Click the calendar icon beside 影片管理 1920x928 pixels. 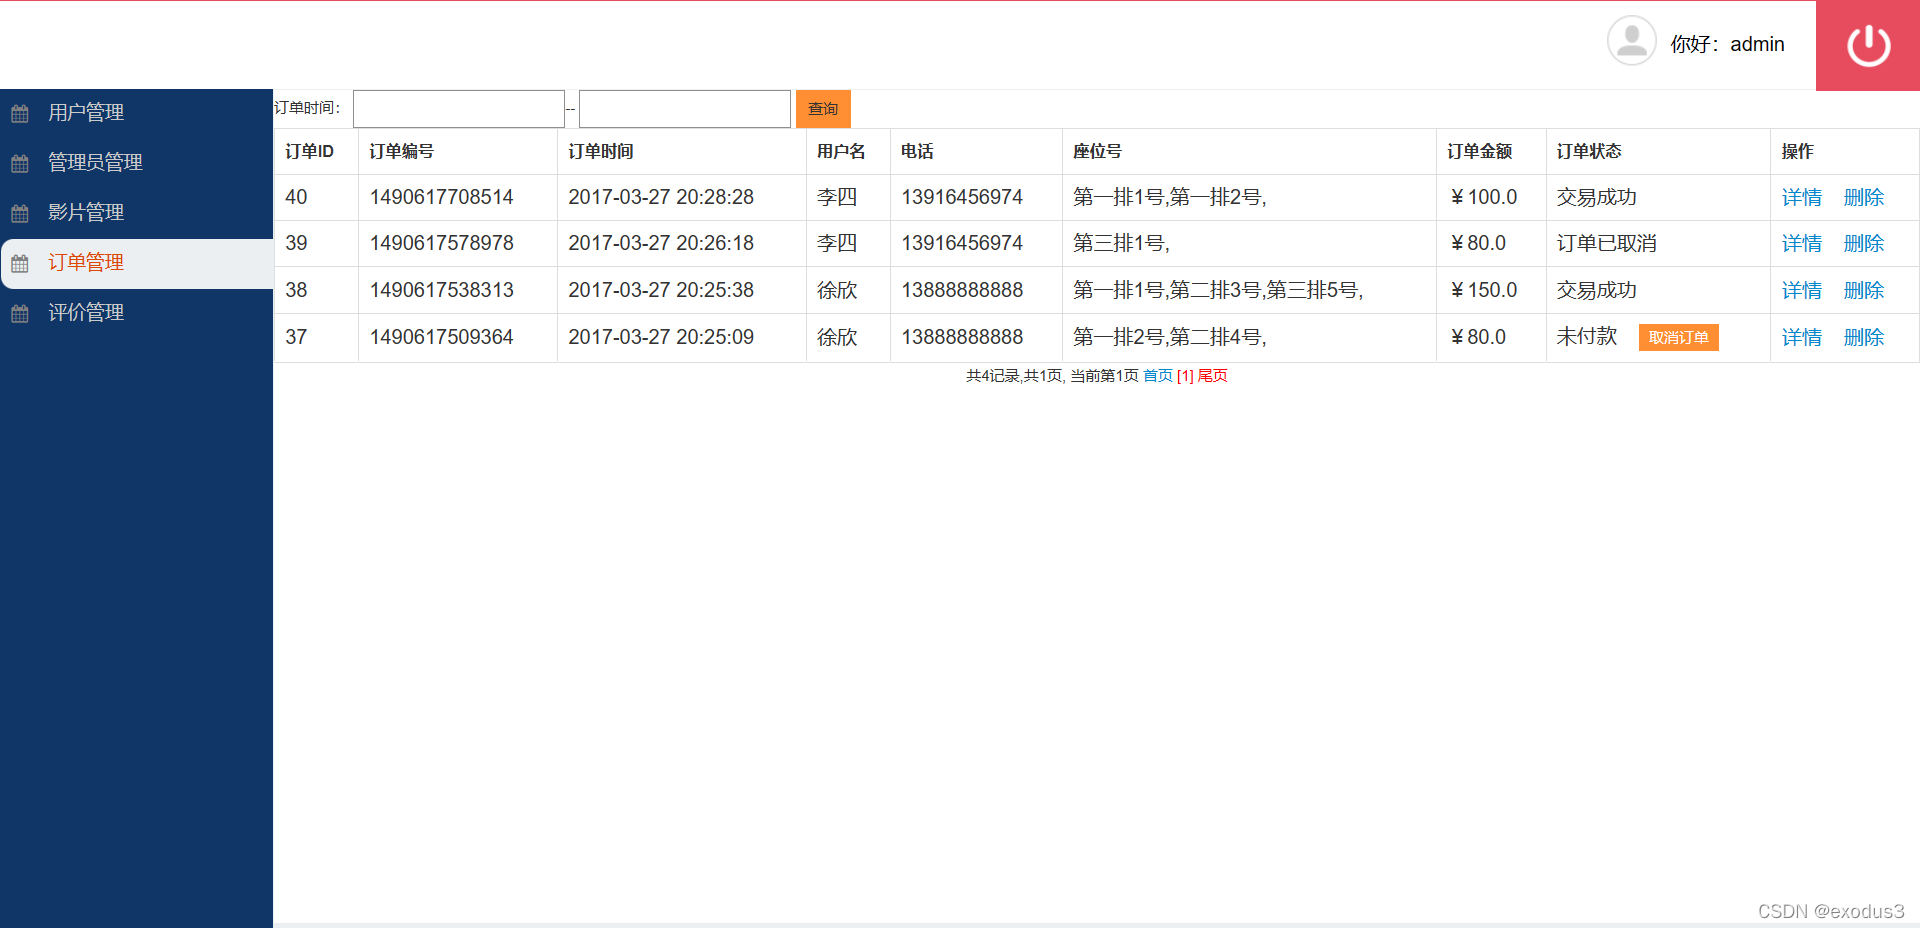click(20, 213)
